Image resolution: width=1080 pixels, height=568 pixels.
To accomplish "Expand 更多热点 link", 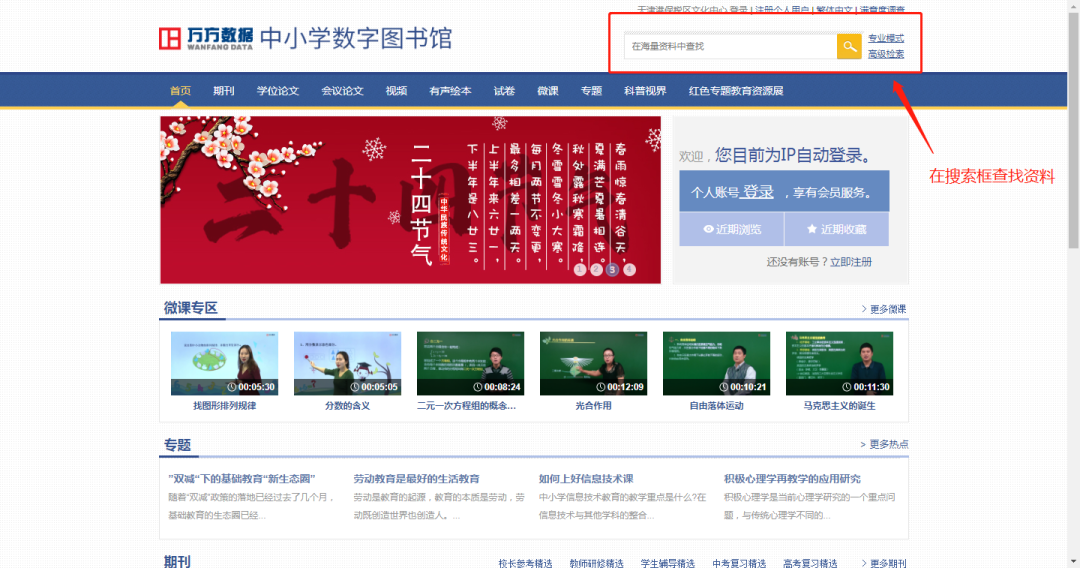I will tap(884, 444).
